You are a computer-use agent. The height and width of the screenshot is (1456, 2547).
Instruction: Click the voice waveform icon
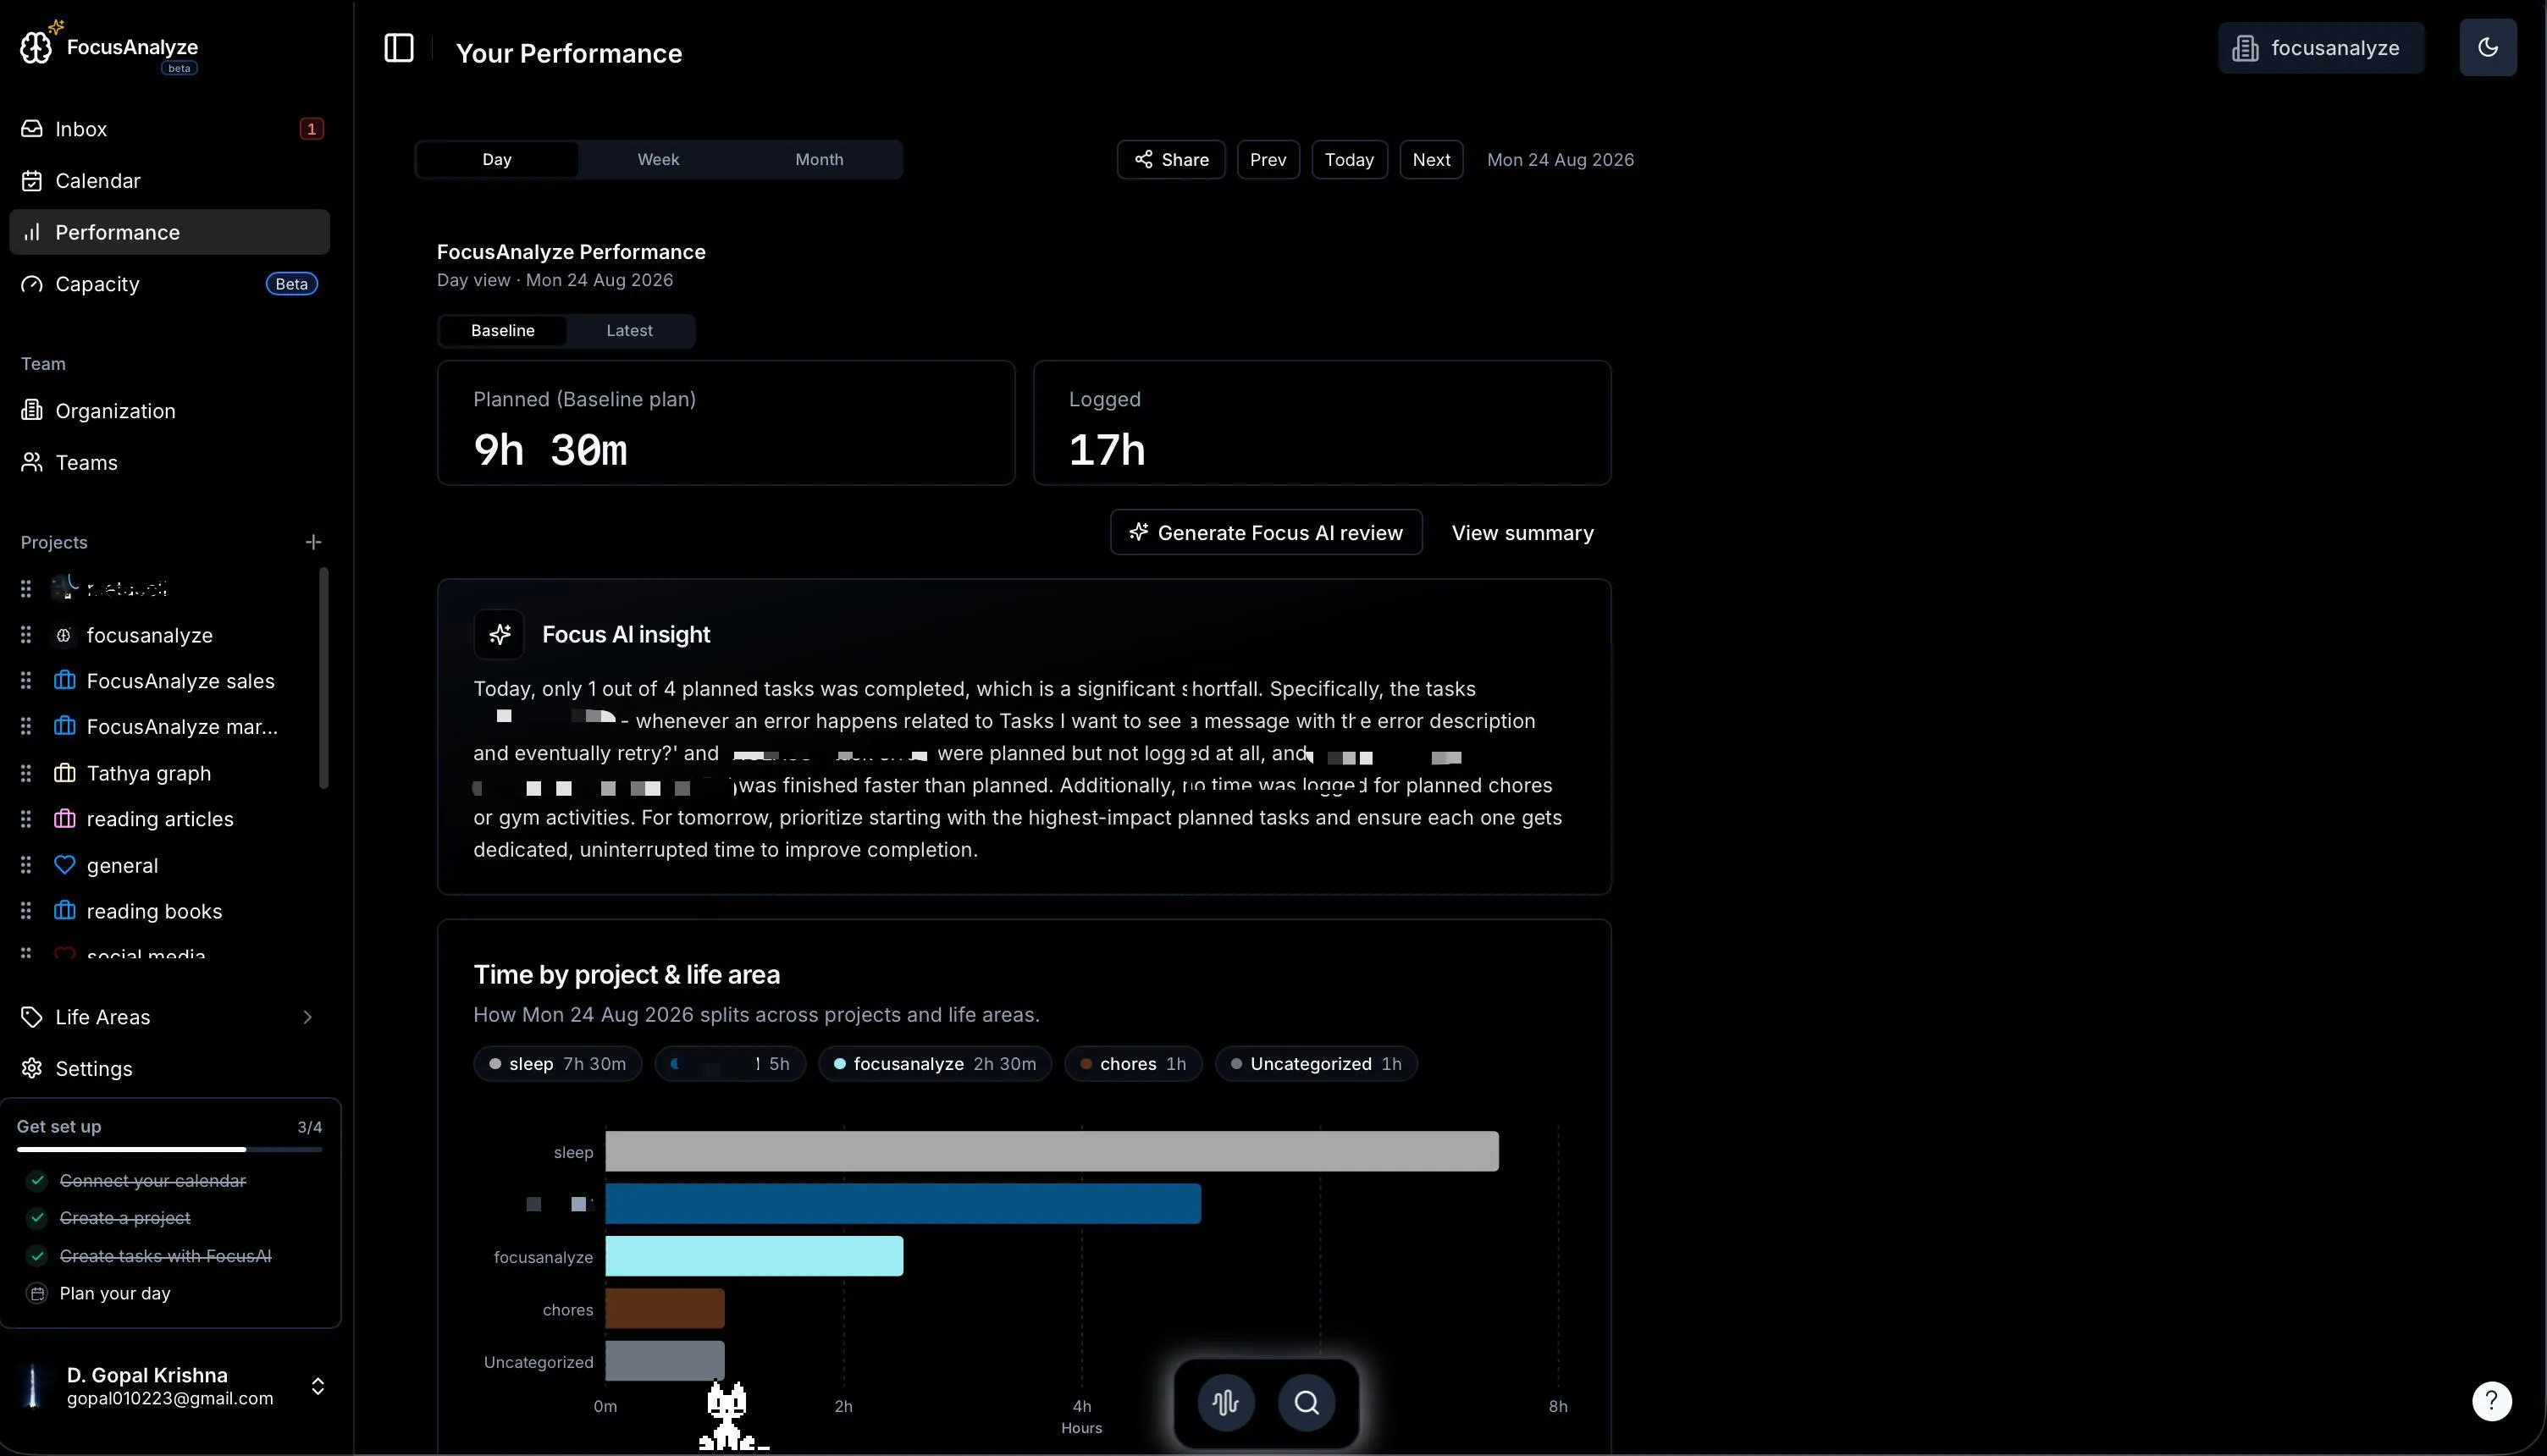[1225, 1402]
